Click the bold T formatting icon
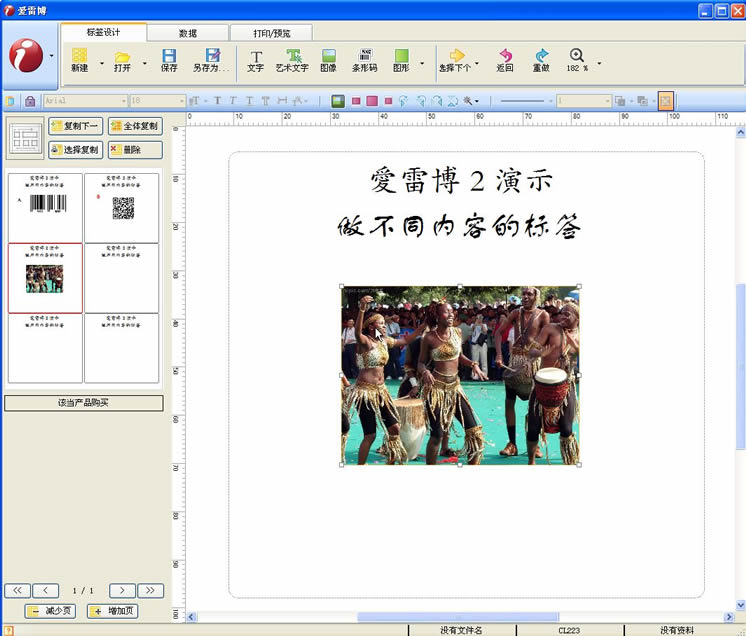Image resolution: width=746 pixels, height=636 pixels. [217, 101]
